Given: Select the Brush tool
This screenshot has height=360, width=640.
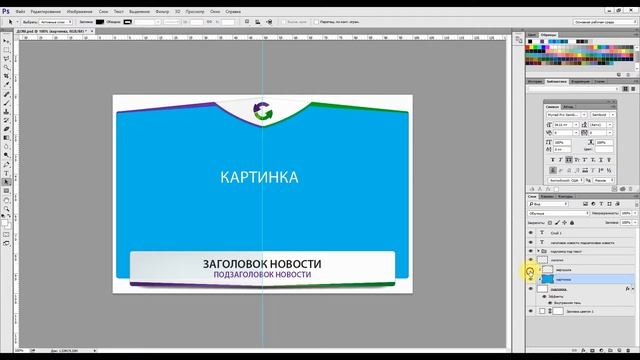Looking at the screenshot, I should [x=7, y=103].
